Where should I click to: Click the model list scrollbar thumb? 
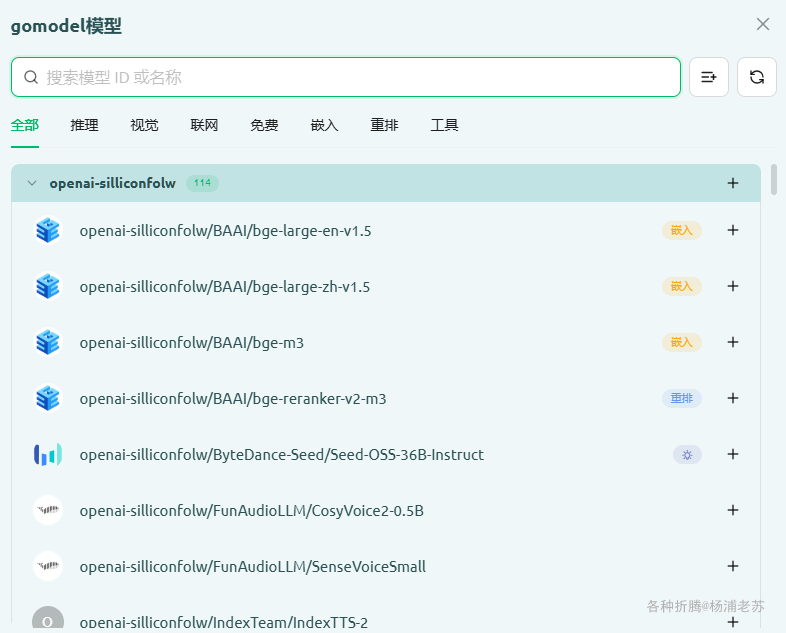tap(774, 179)
